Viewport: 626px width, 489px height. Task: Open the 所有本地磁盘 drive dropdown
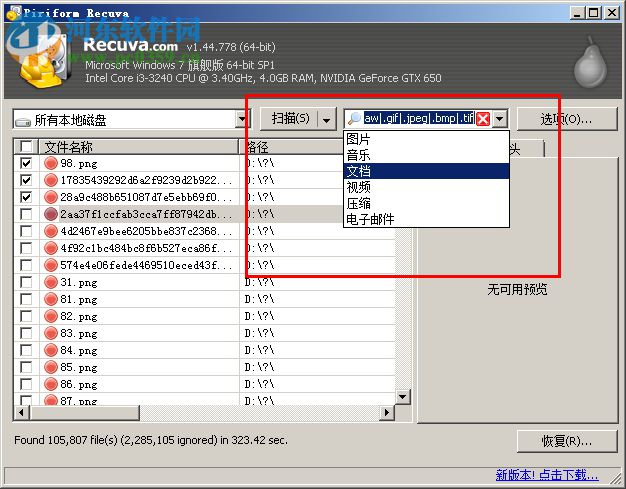(x=242, y=119)
